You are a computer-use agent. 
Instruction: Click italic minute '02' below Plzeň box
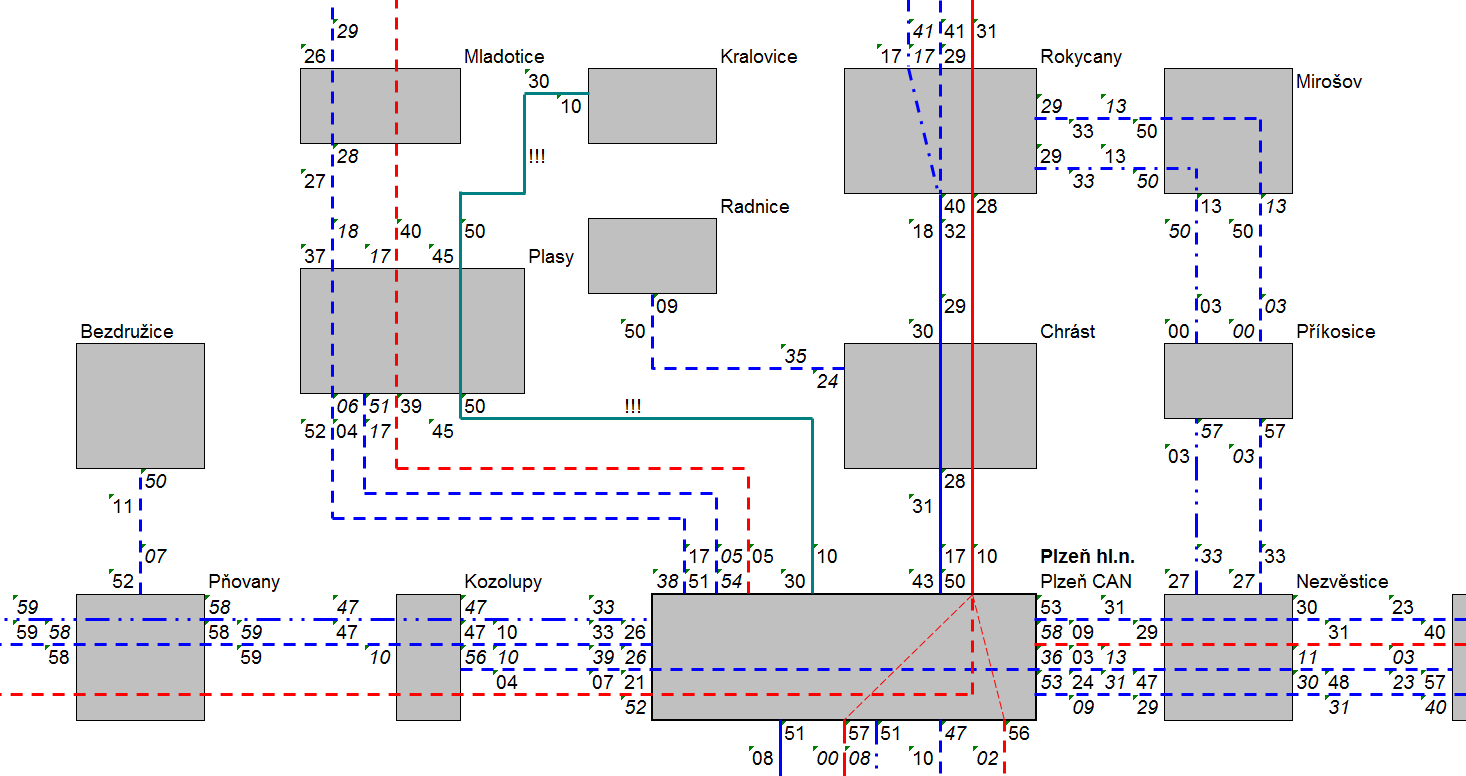tap(987, 758)
